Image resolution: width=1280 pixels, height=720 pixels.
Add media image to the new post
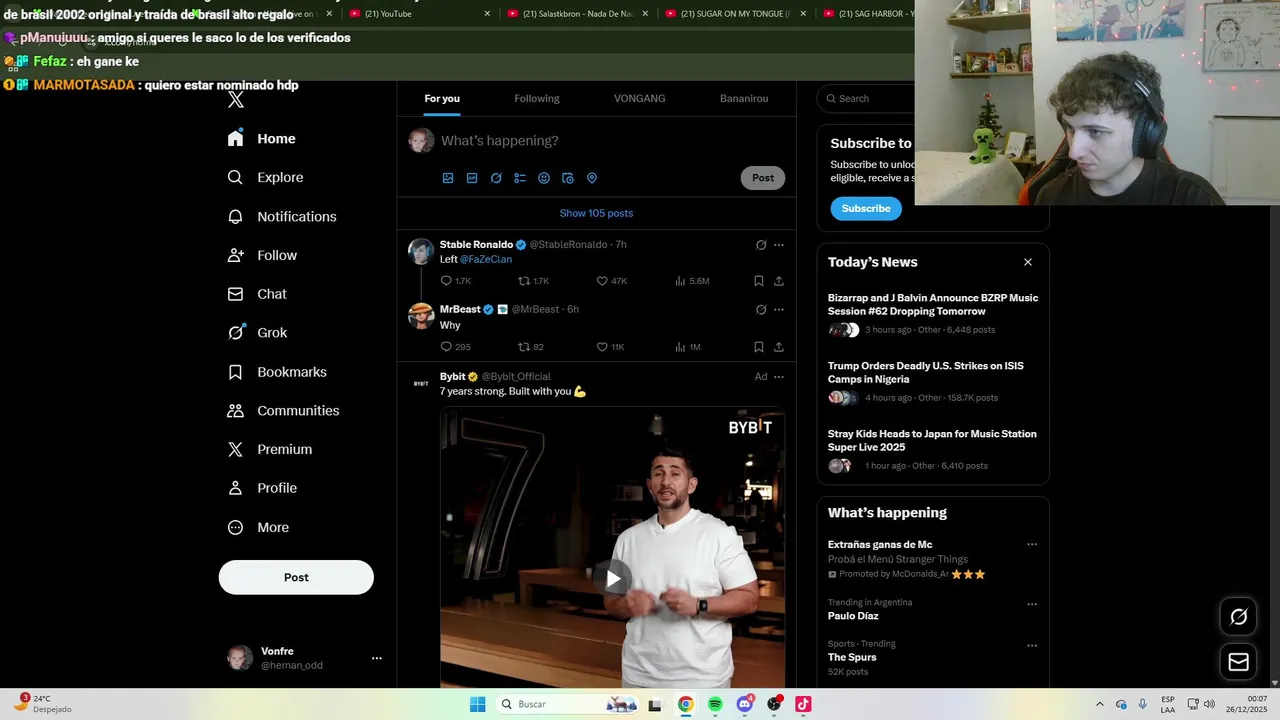tap(448, 178)
